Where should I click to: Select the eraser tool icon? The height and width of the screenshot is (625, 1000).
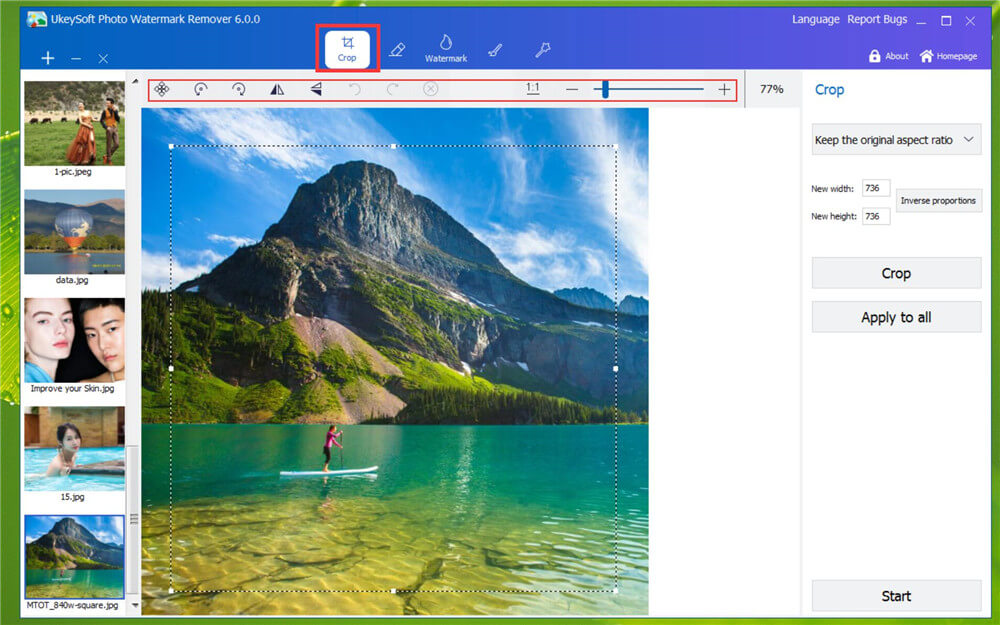pos(397,49)
